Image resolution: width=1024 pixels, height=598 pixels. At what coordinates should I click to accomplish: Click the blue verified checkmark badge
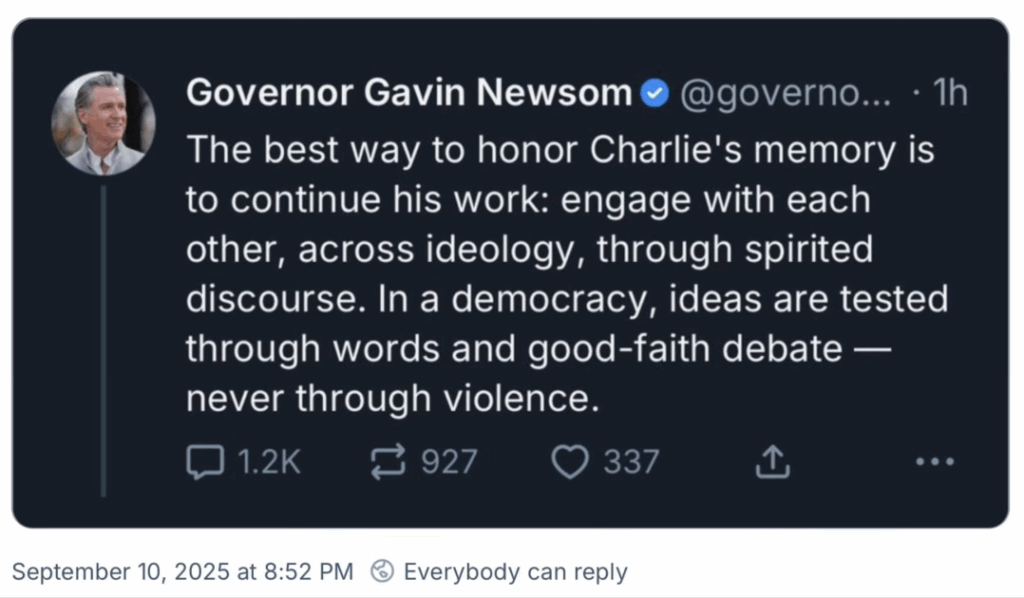point(654,94)
